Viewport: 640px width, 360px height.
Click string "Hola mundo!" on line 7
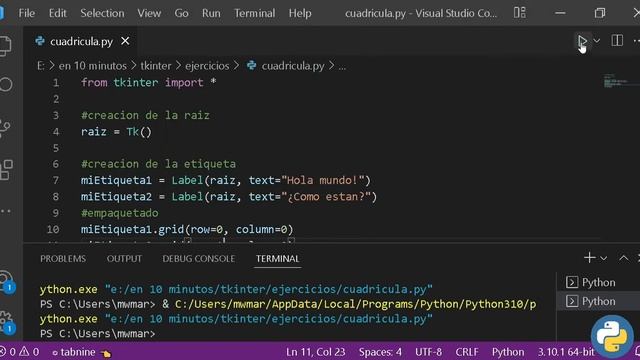(322, 180)
